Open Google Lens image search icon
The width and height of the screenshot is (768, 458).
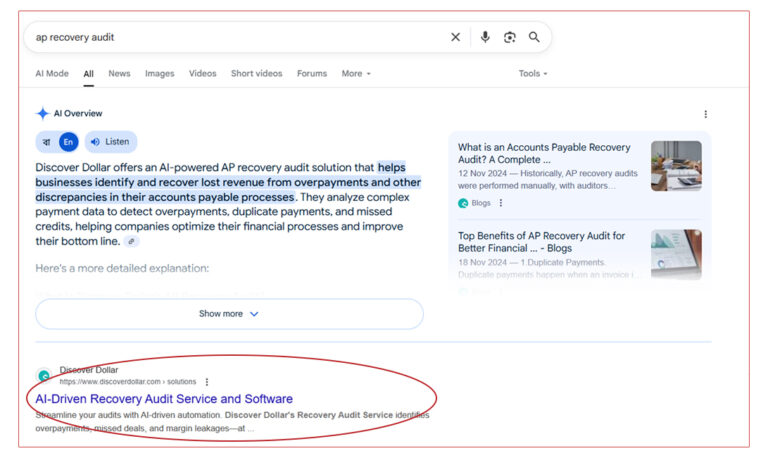tap(510, 37)
